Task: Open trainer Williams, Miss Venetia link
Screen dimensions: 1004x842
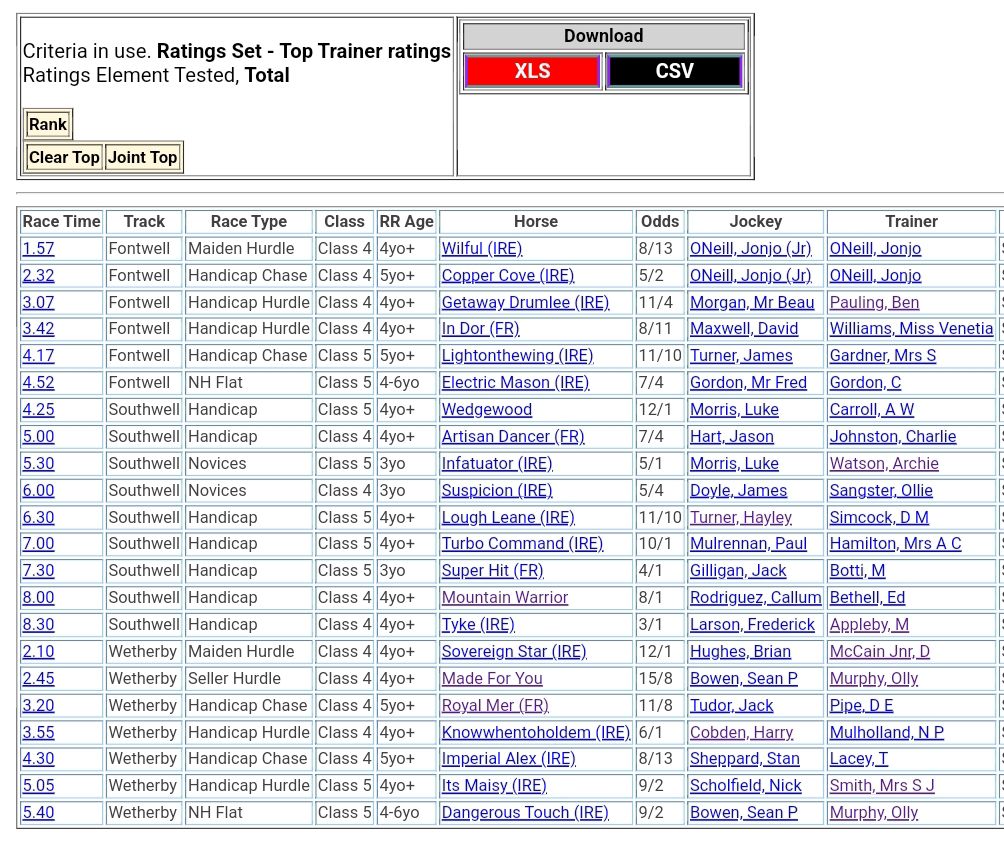Action: 911,328
